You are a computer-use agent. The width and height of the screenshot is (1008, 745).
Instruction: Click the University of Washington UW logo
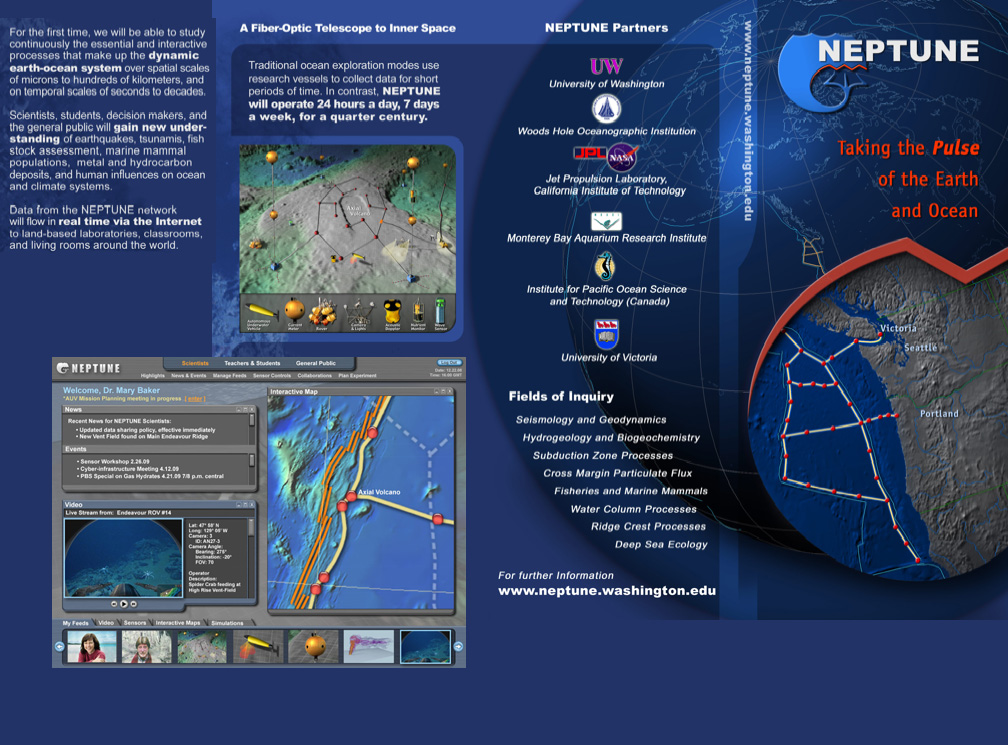click(x=606, y=66)
